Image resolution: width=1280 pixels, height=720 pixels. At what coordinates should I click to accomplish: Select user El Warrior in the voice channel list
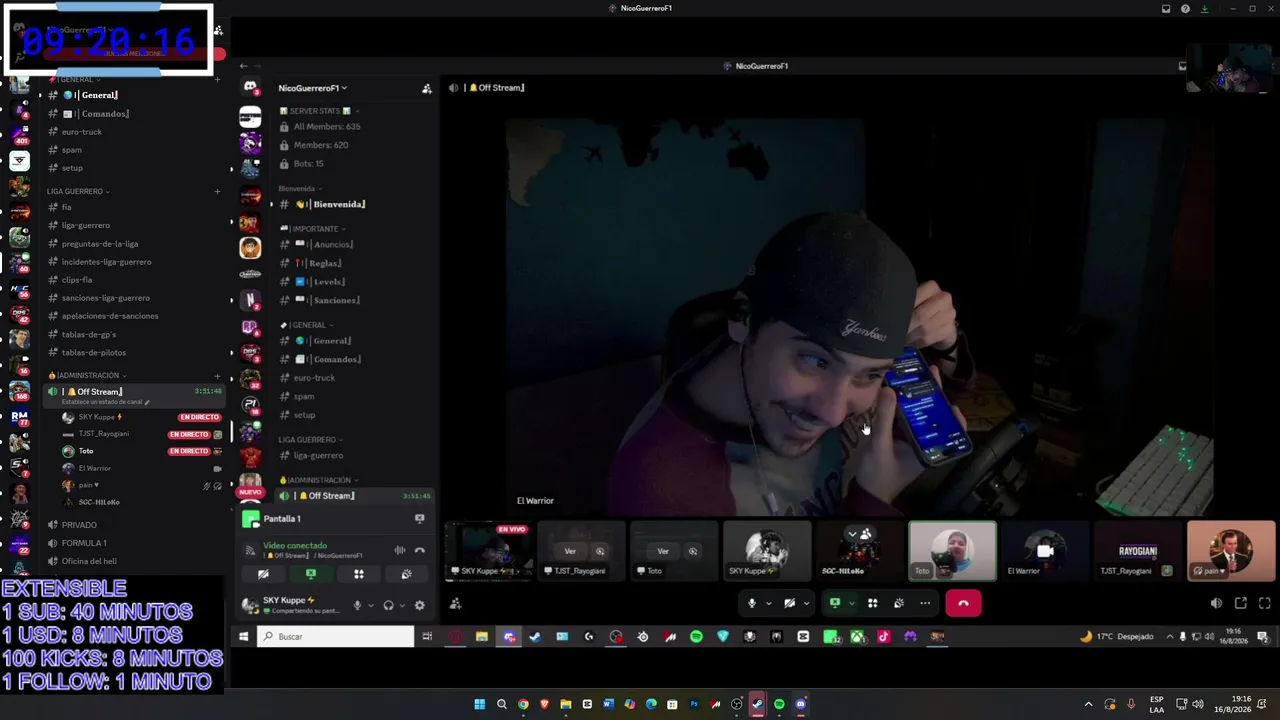coord(95,468)
